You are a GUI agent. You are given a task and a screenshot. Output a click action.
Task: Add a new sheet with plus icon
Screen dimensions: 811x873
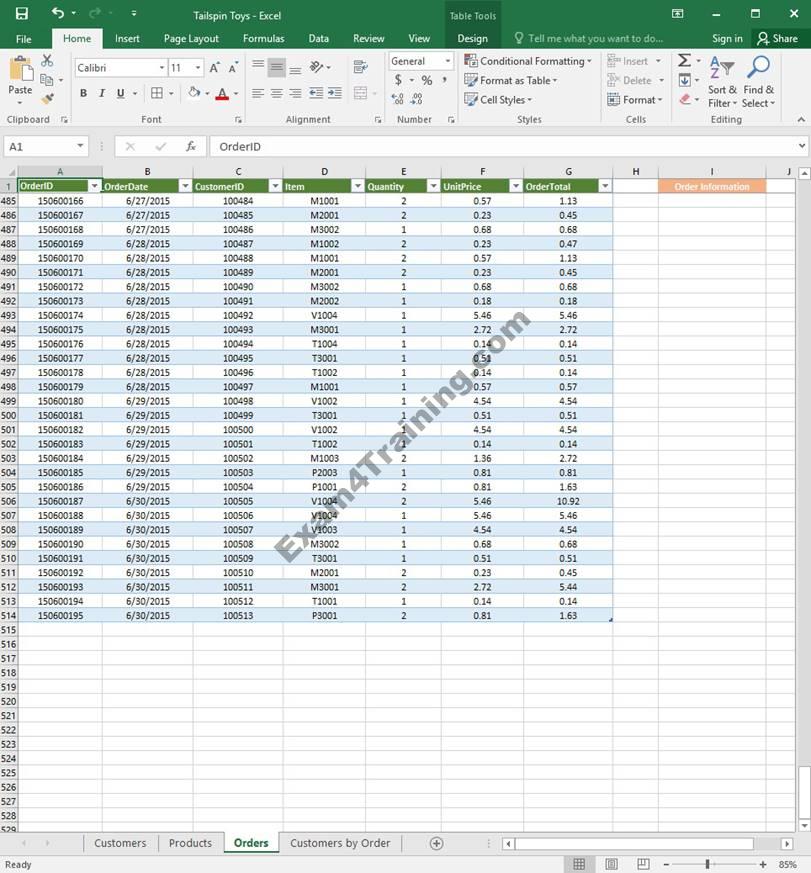pyautogui.click(x=436, y=843)
